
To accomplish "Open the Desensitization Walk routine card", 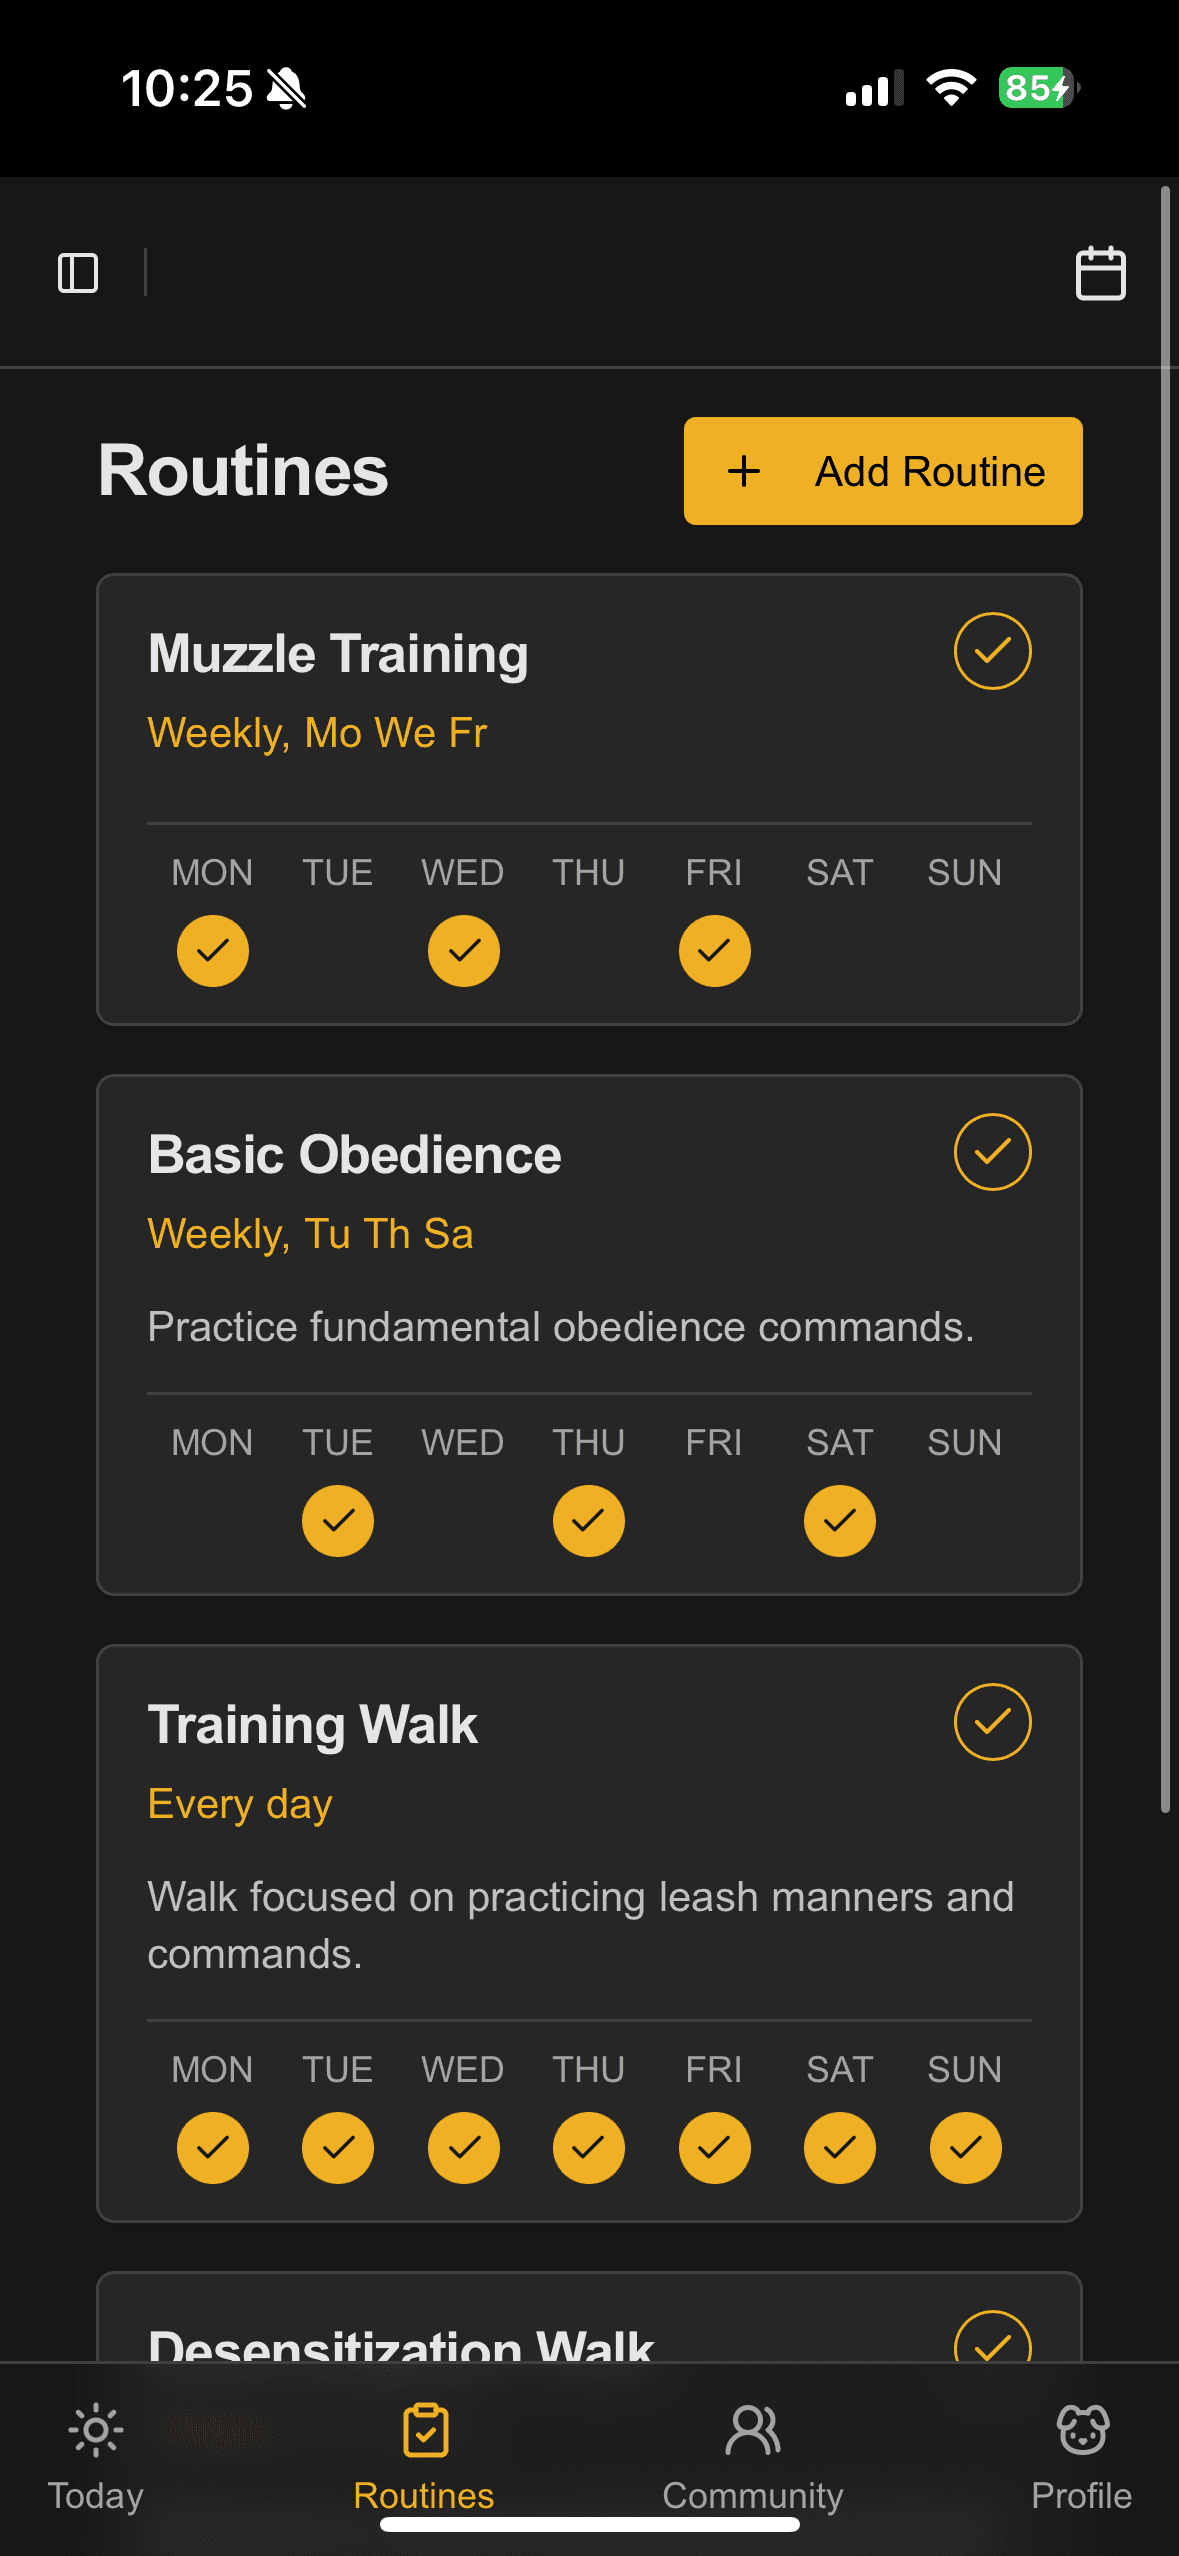I will [x=589, y=2318].
